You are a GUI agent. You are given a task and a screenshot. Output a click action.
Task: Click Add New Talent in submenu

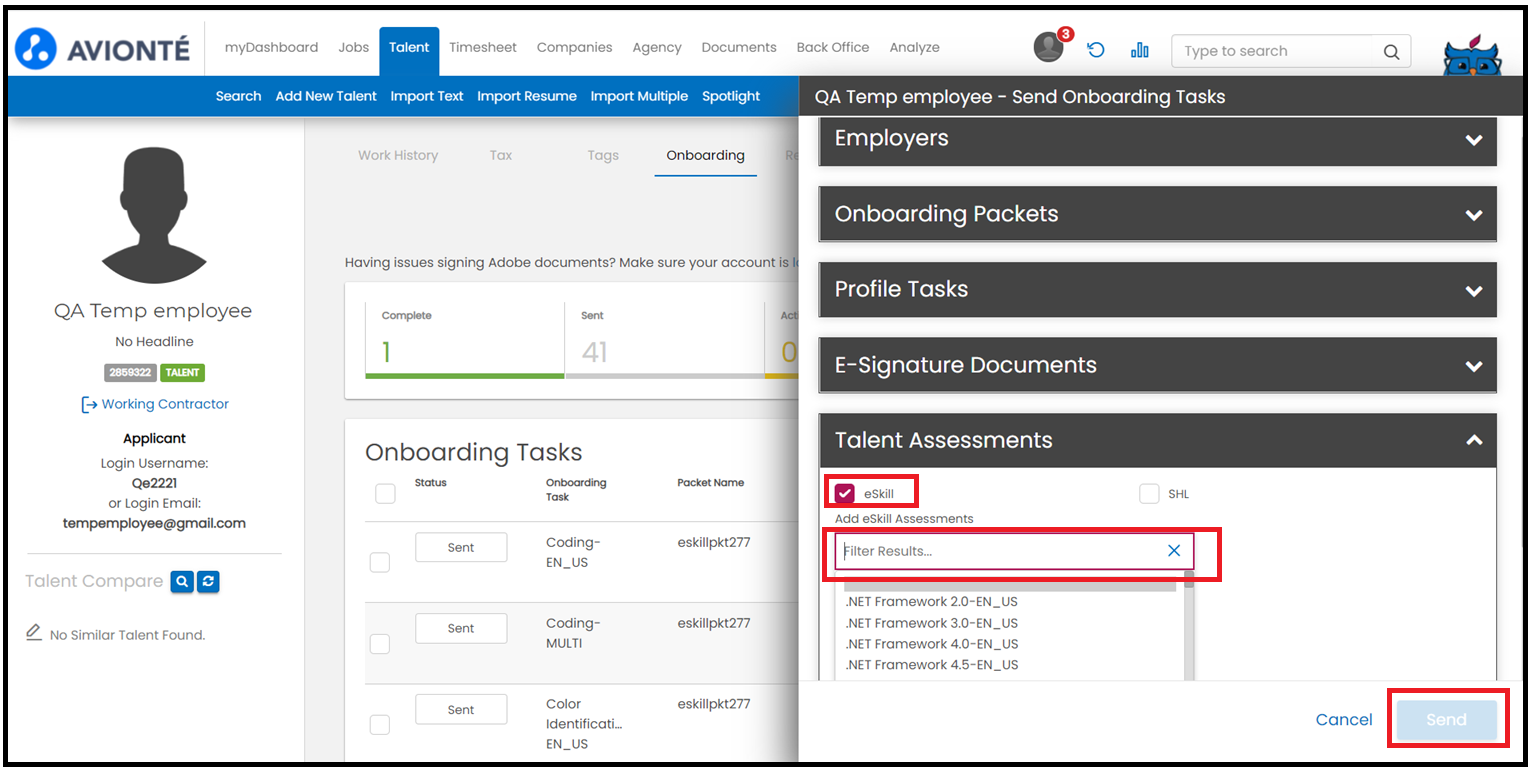pos(326,96)
